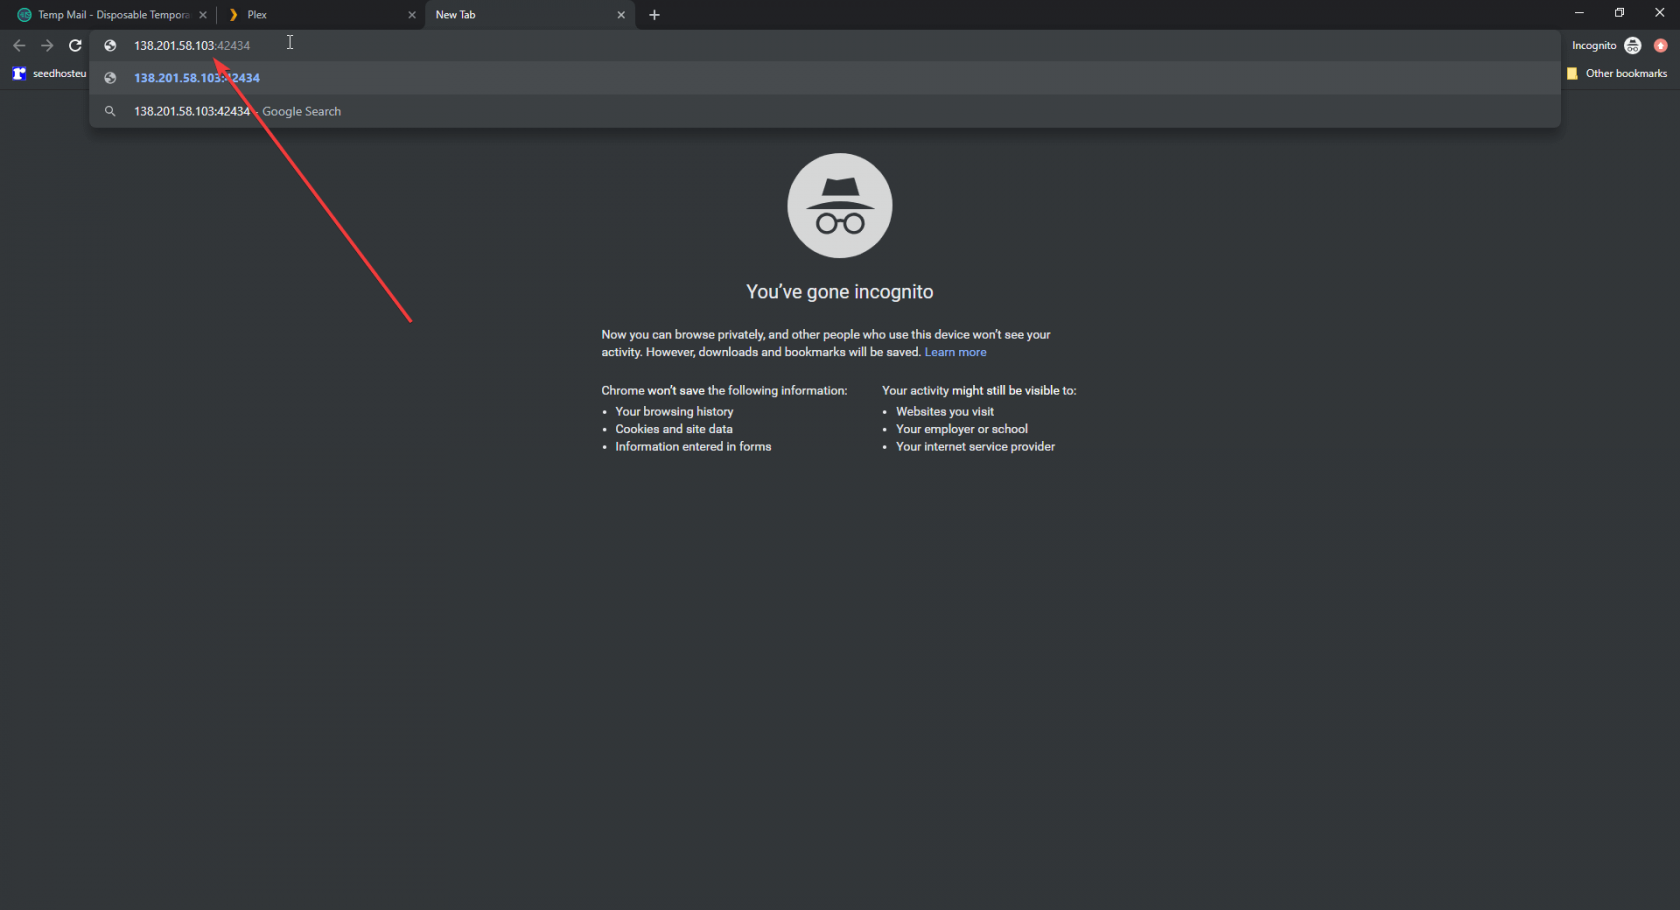This screenshot has height=910, width=1680.
Task: Open a new tab with plus button
Action: click(x=654, y=15)
